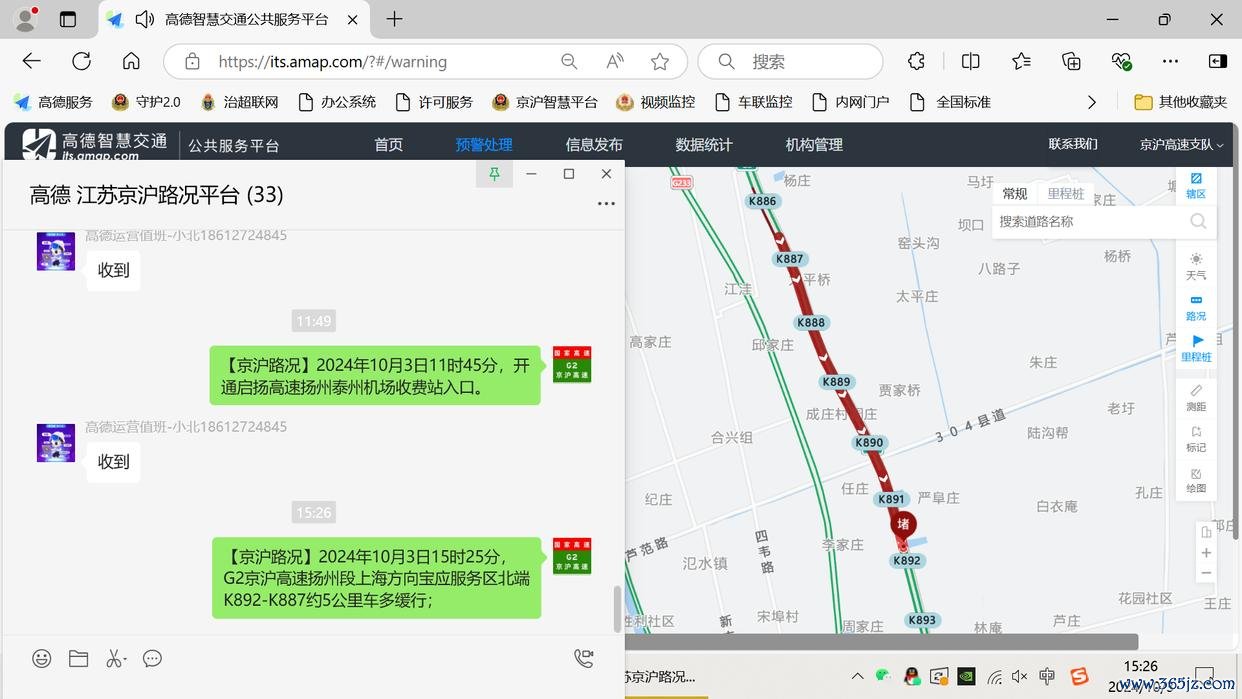
Task: Click the 高德智慧交通 logo
Action: [x=95, y=144]
